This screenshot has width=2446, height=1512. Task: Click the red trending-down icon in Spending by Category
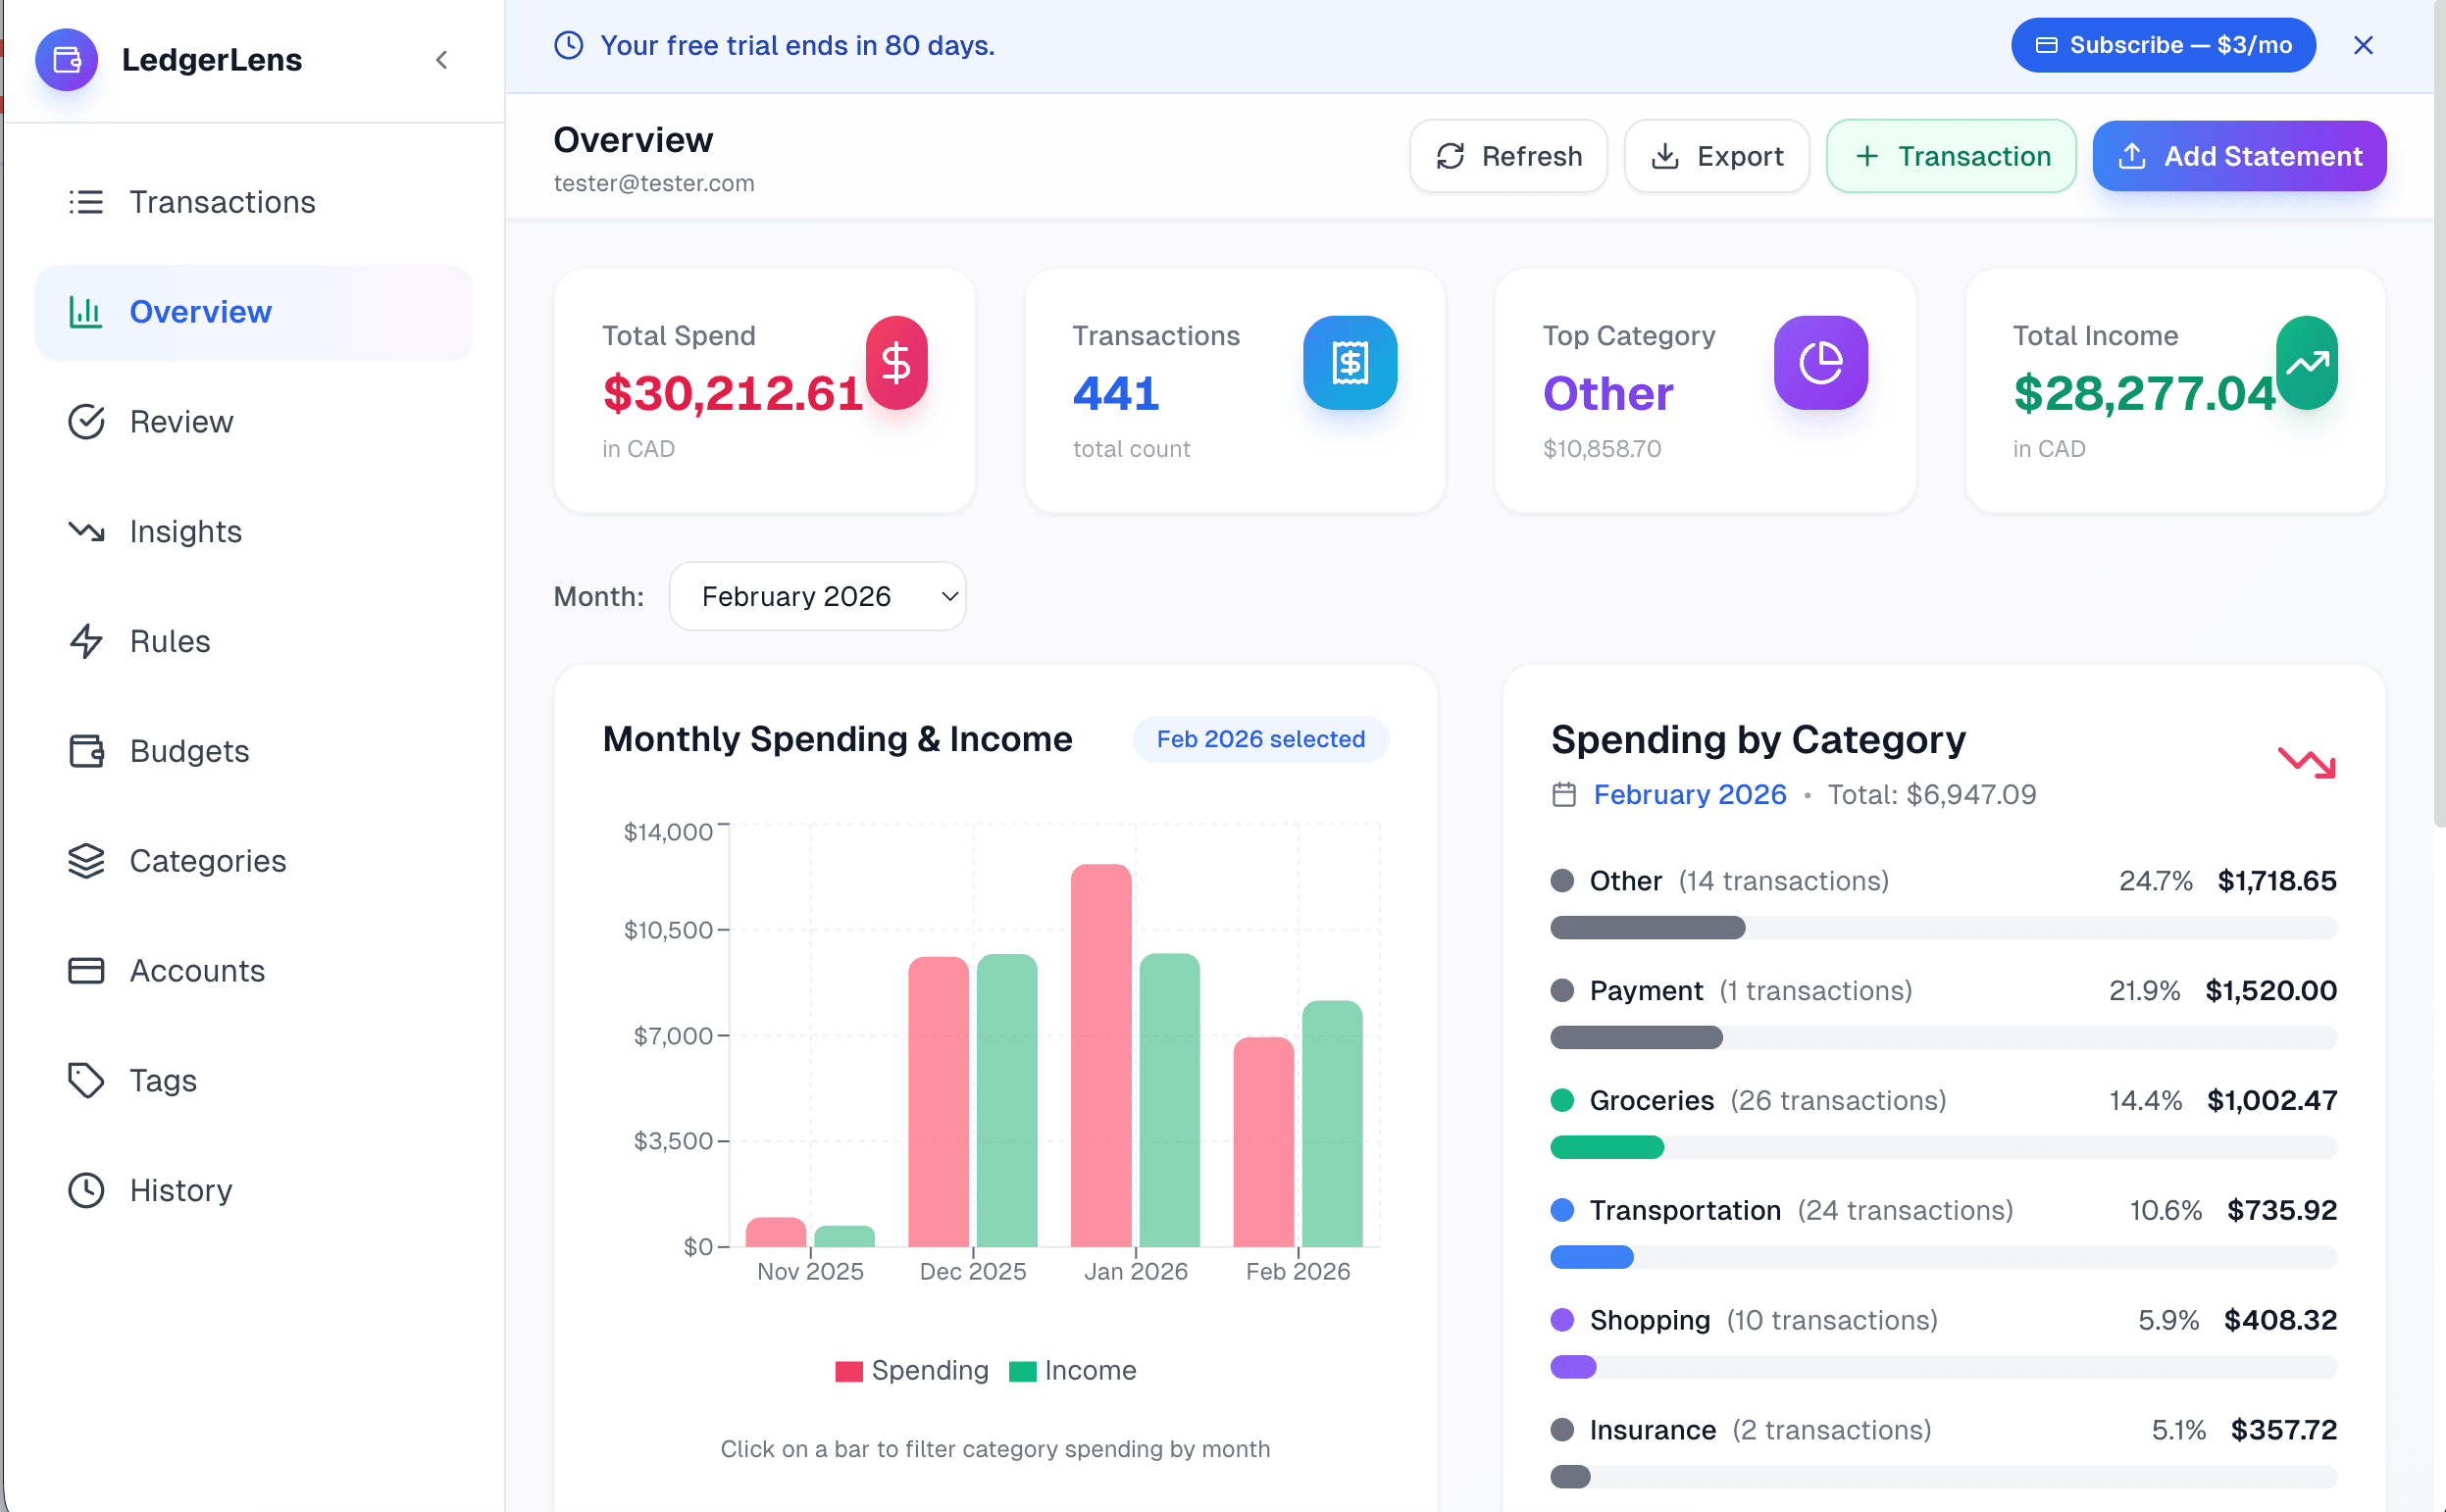[2306, 763]
